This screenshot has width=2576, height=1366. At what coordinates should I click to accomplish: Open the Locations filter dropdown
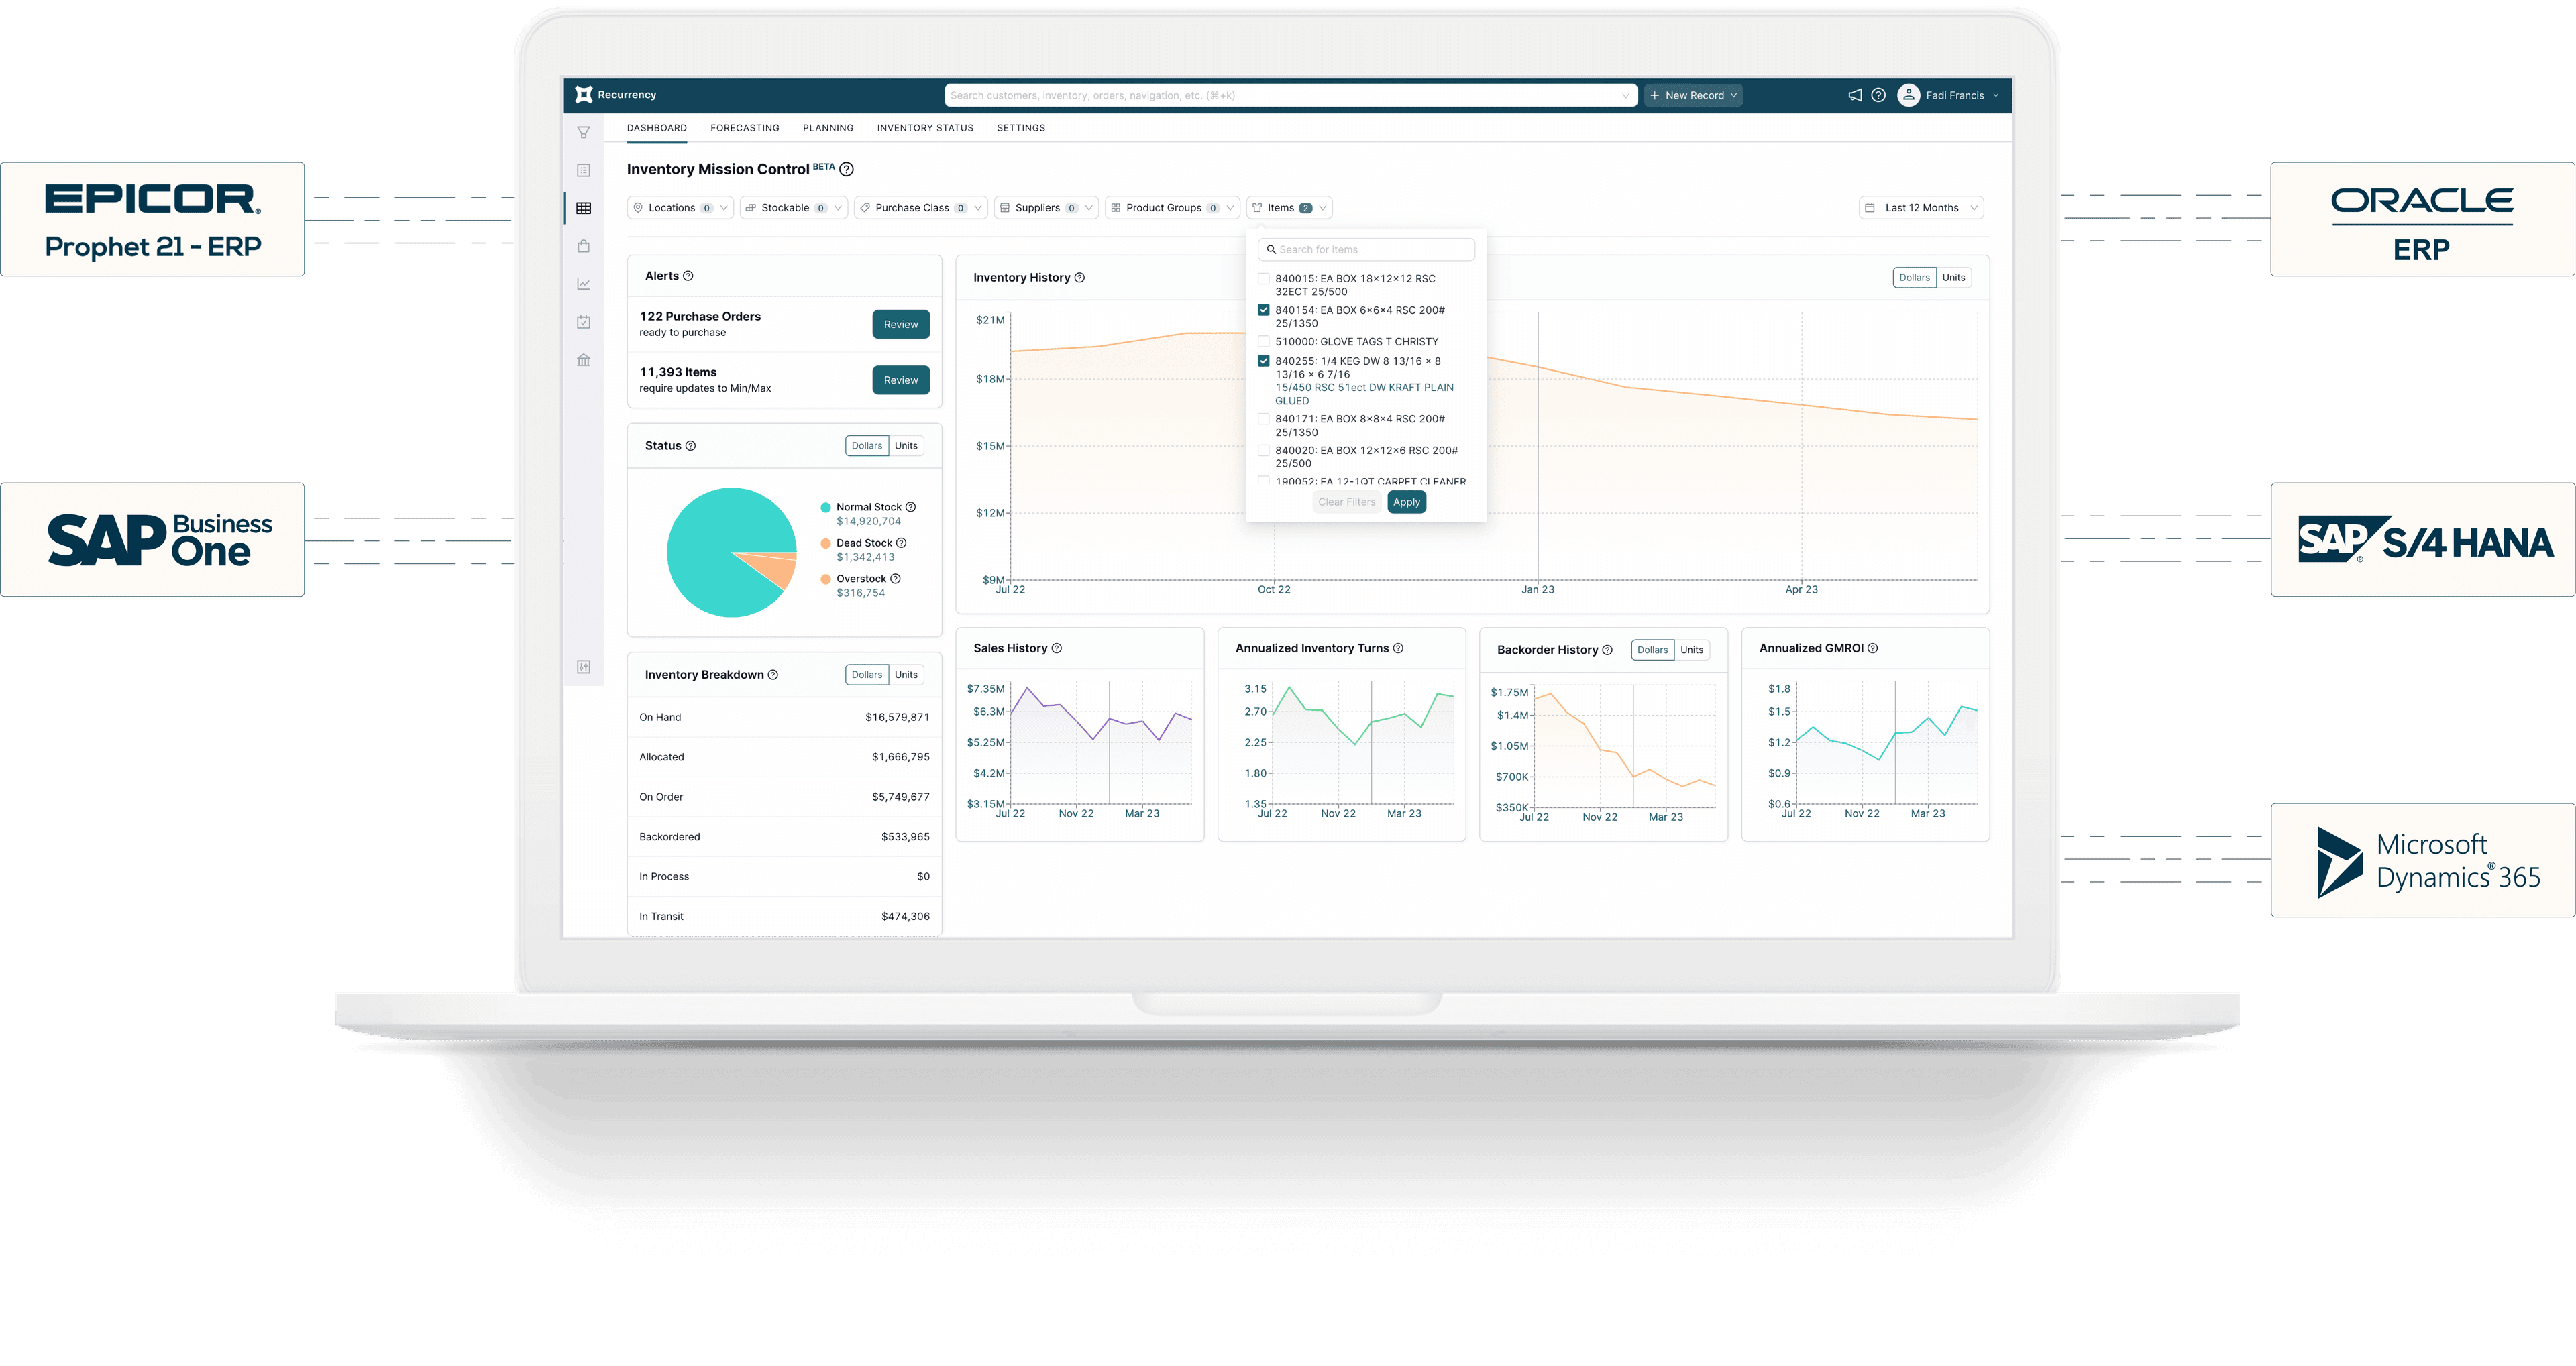[x=679, y=207]
